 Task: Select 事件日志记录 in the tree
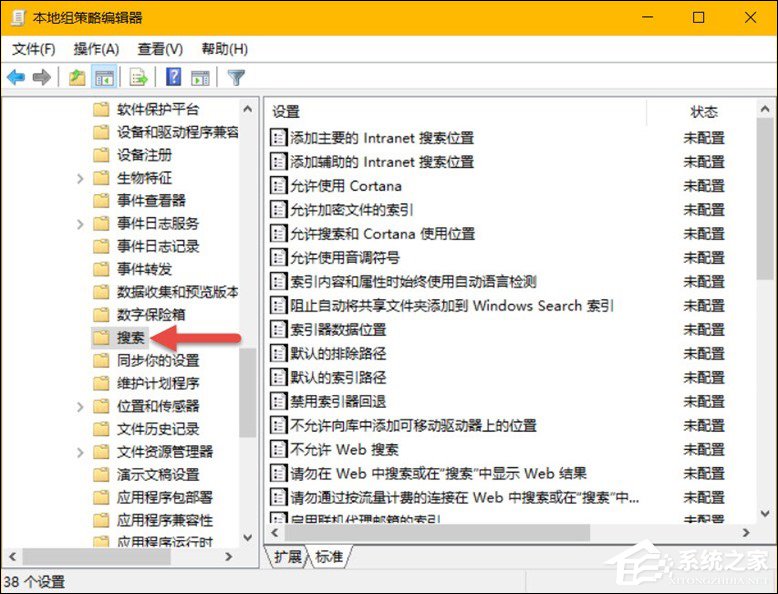[158, 246]
